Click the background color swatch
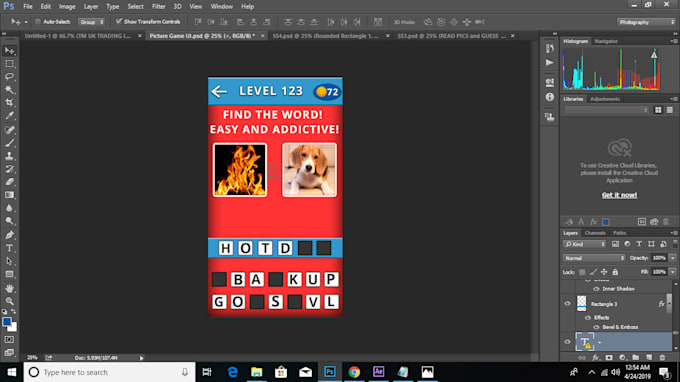Image resolution: width=680 pixels, height=382 pixels. 13,328
